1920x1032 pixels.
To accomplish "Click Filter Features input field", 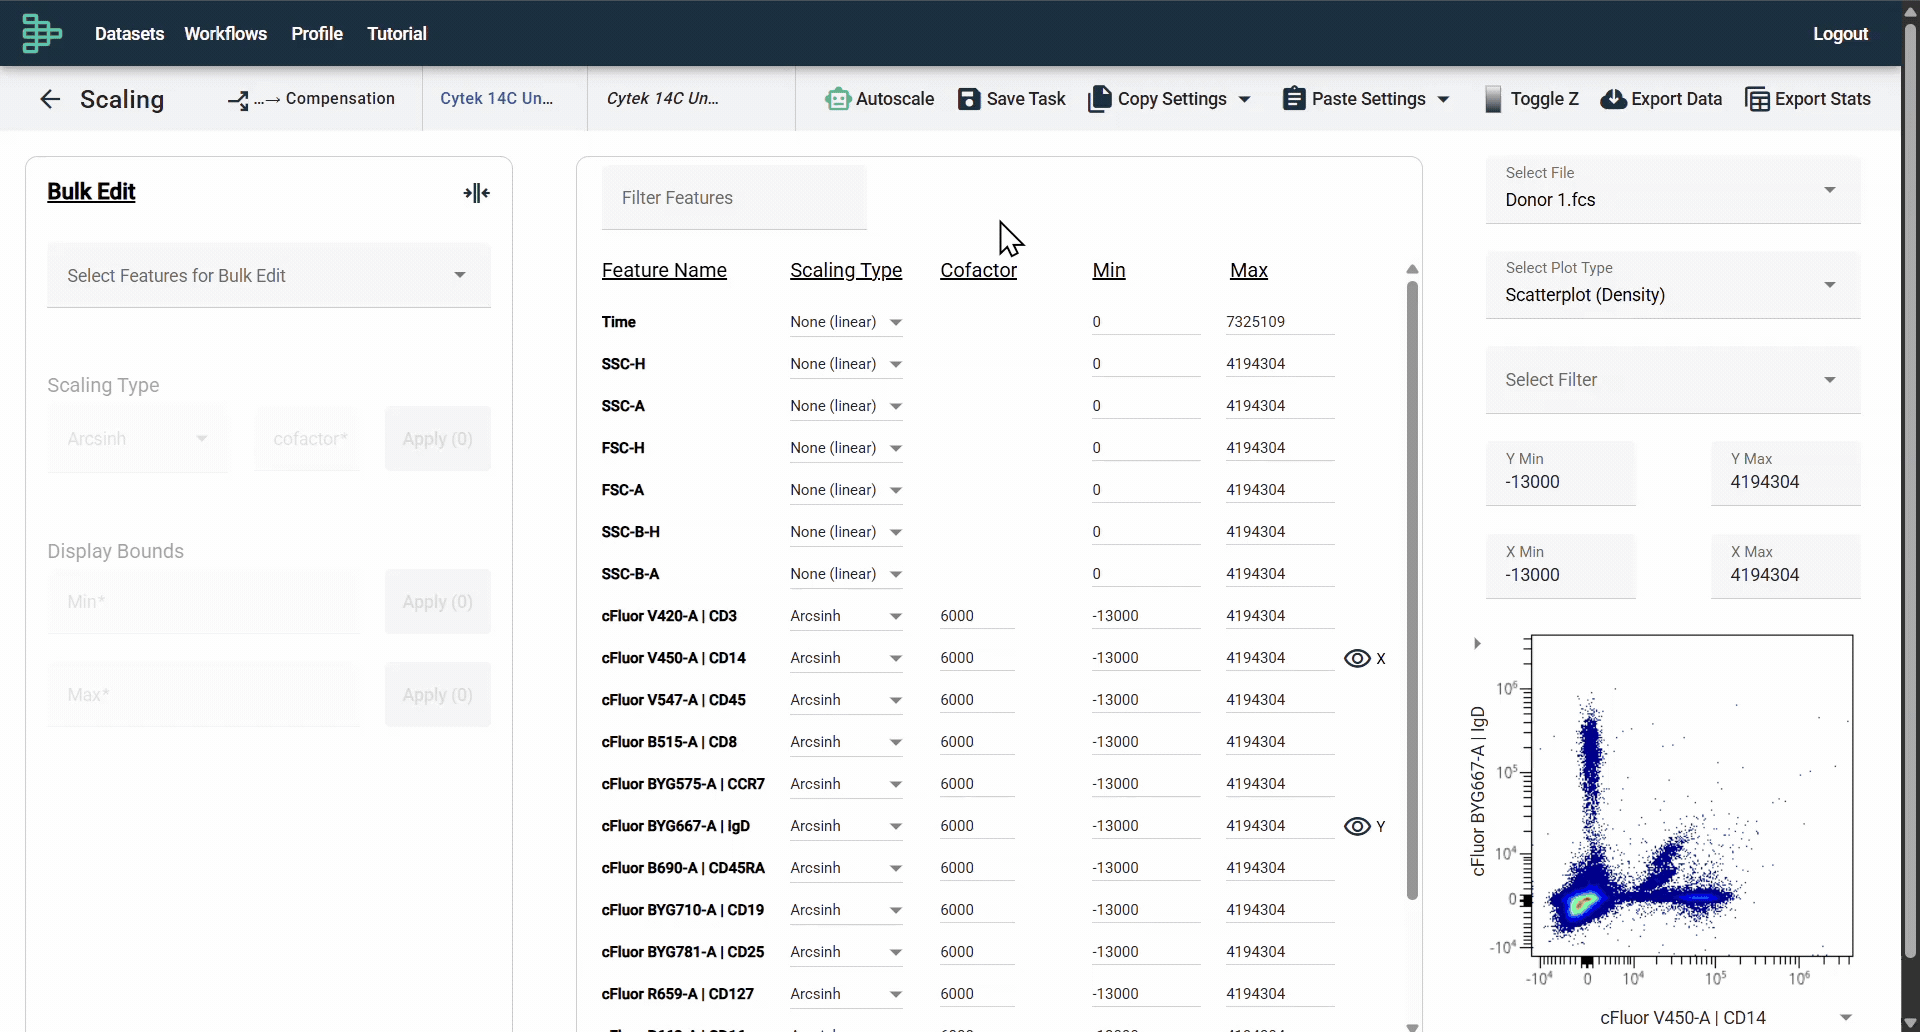I will [734, 197].
